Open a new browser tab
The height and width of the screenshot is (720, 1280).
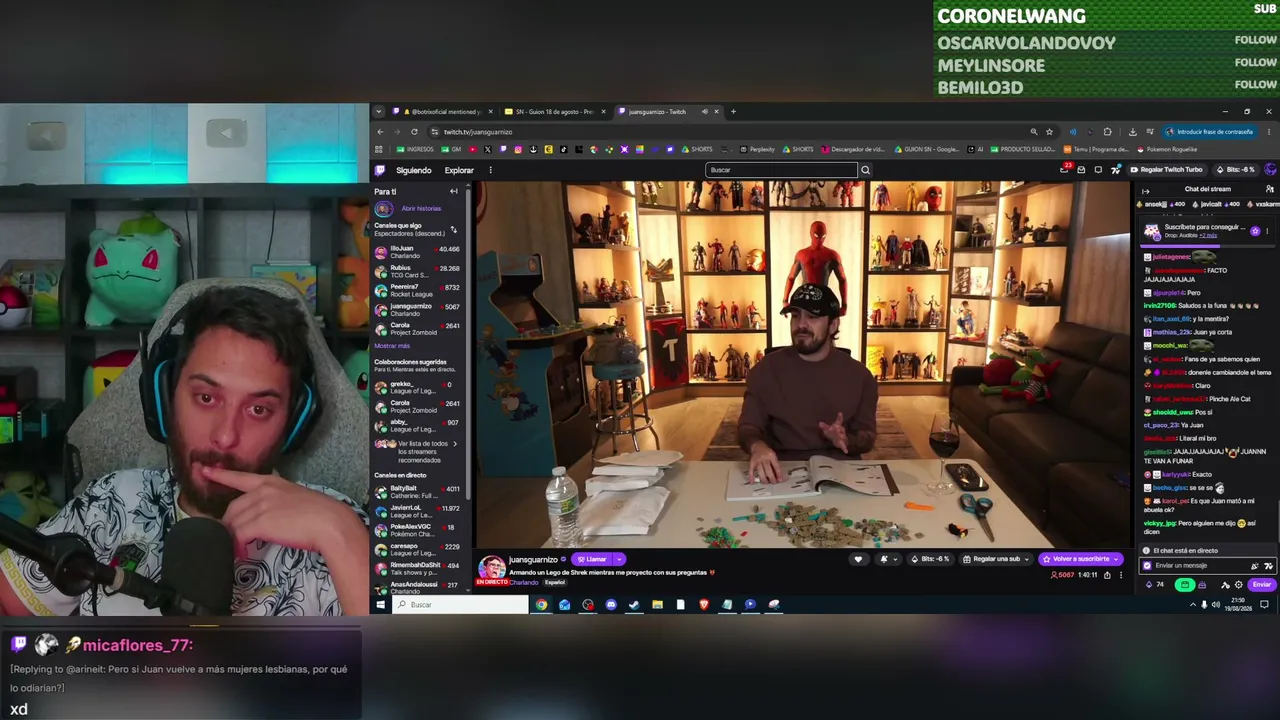[733, 112]
